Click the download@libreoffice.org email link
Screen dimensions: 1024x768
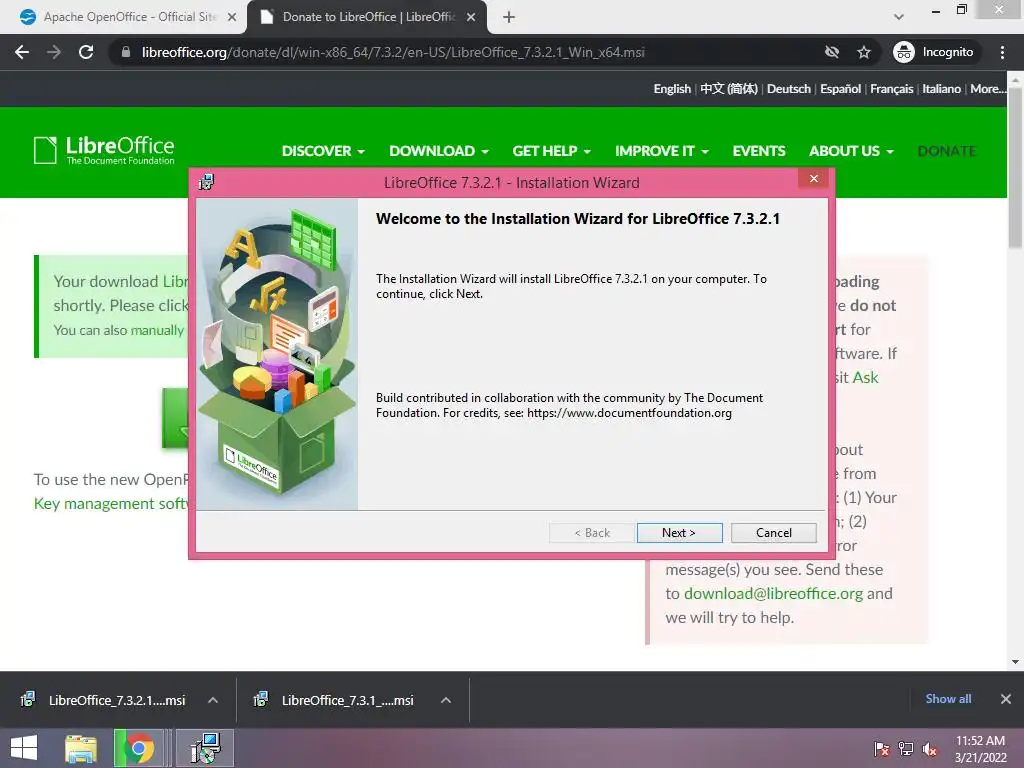tap(773, 594)
